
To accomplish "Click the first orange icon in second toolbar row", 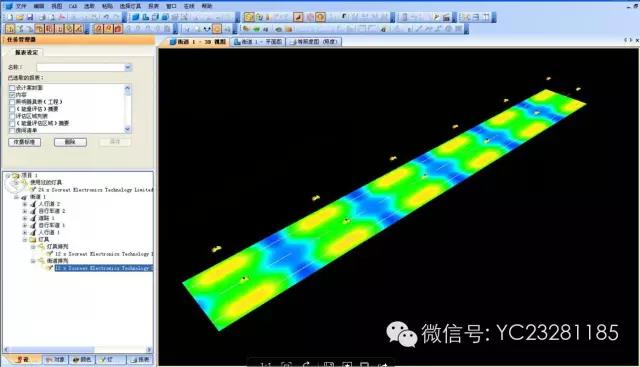I will [x=10, y=29].
